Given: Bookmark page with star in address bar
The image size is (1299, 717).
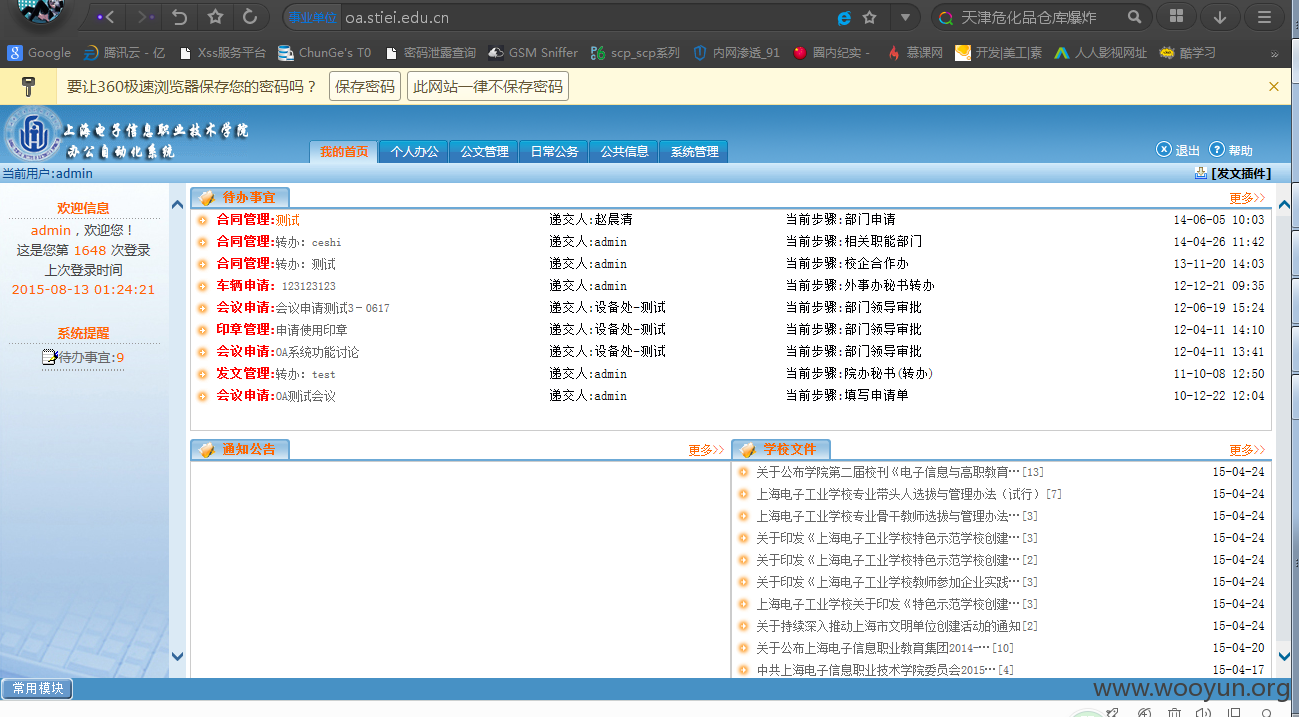Looking at the screenshot, I should click(870, 17).
